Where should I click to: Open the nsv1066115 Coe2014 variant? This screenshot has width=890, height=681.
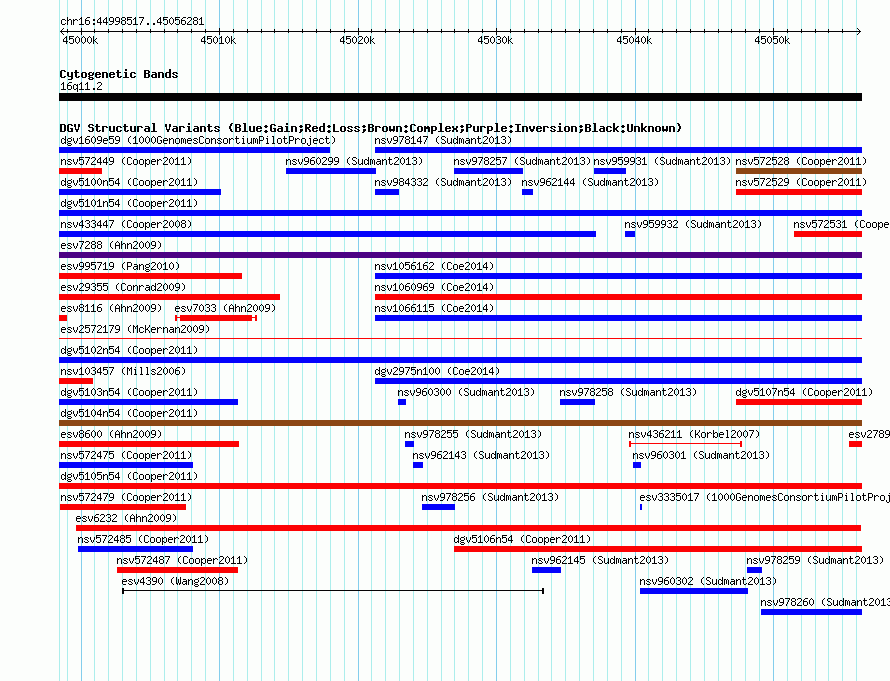(x=434, y=308)
